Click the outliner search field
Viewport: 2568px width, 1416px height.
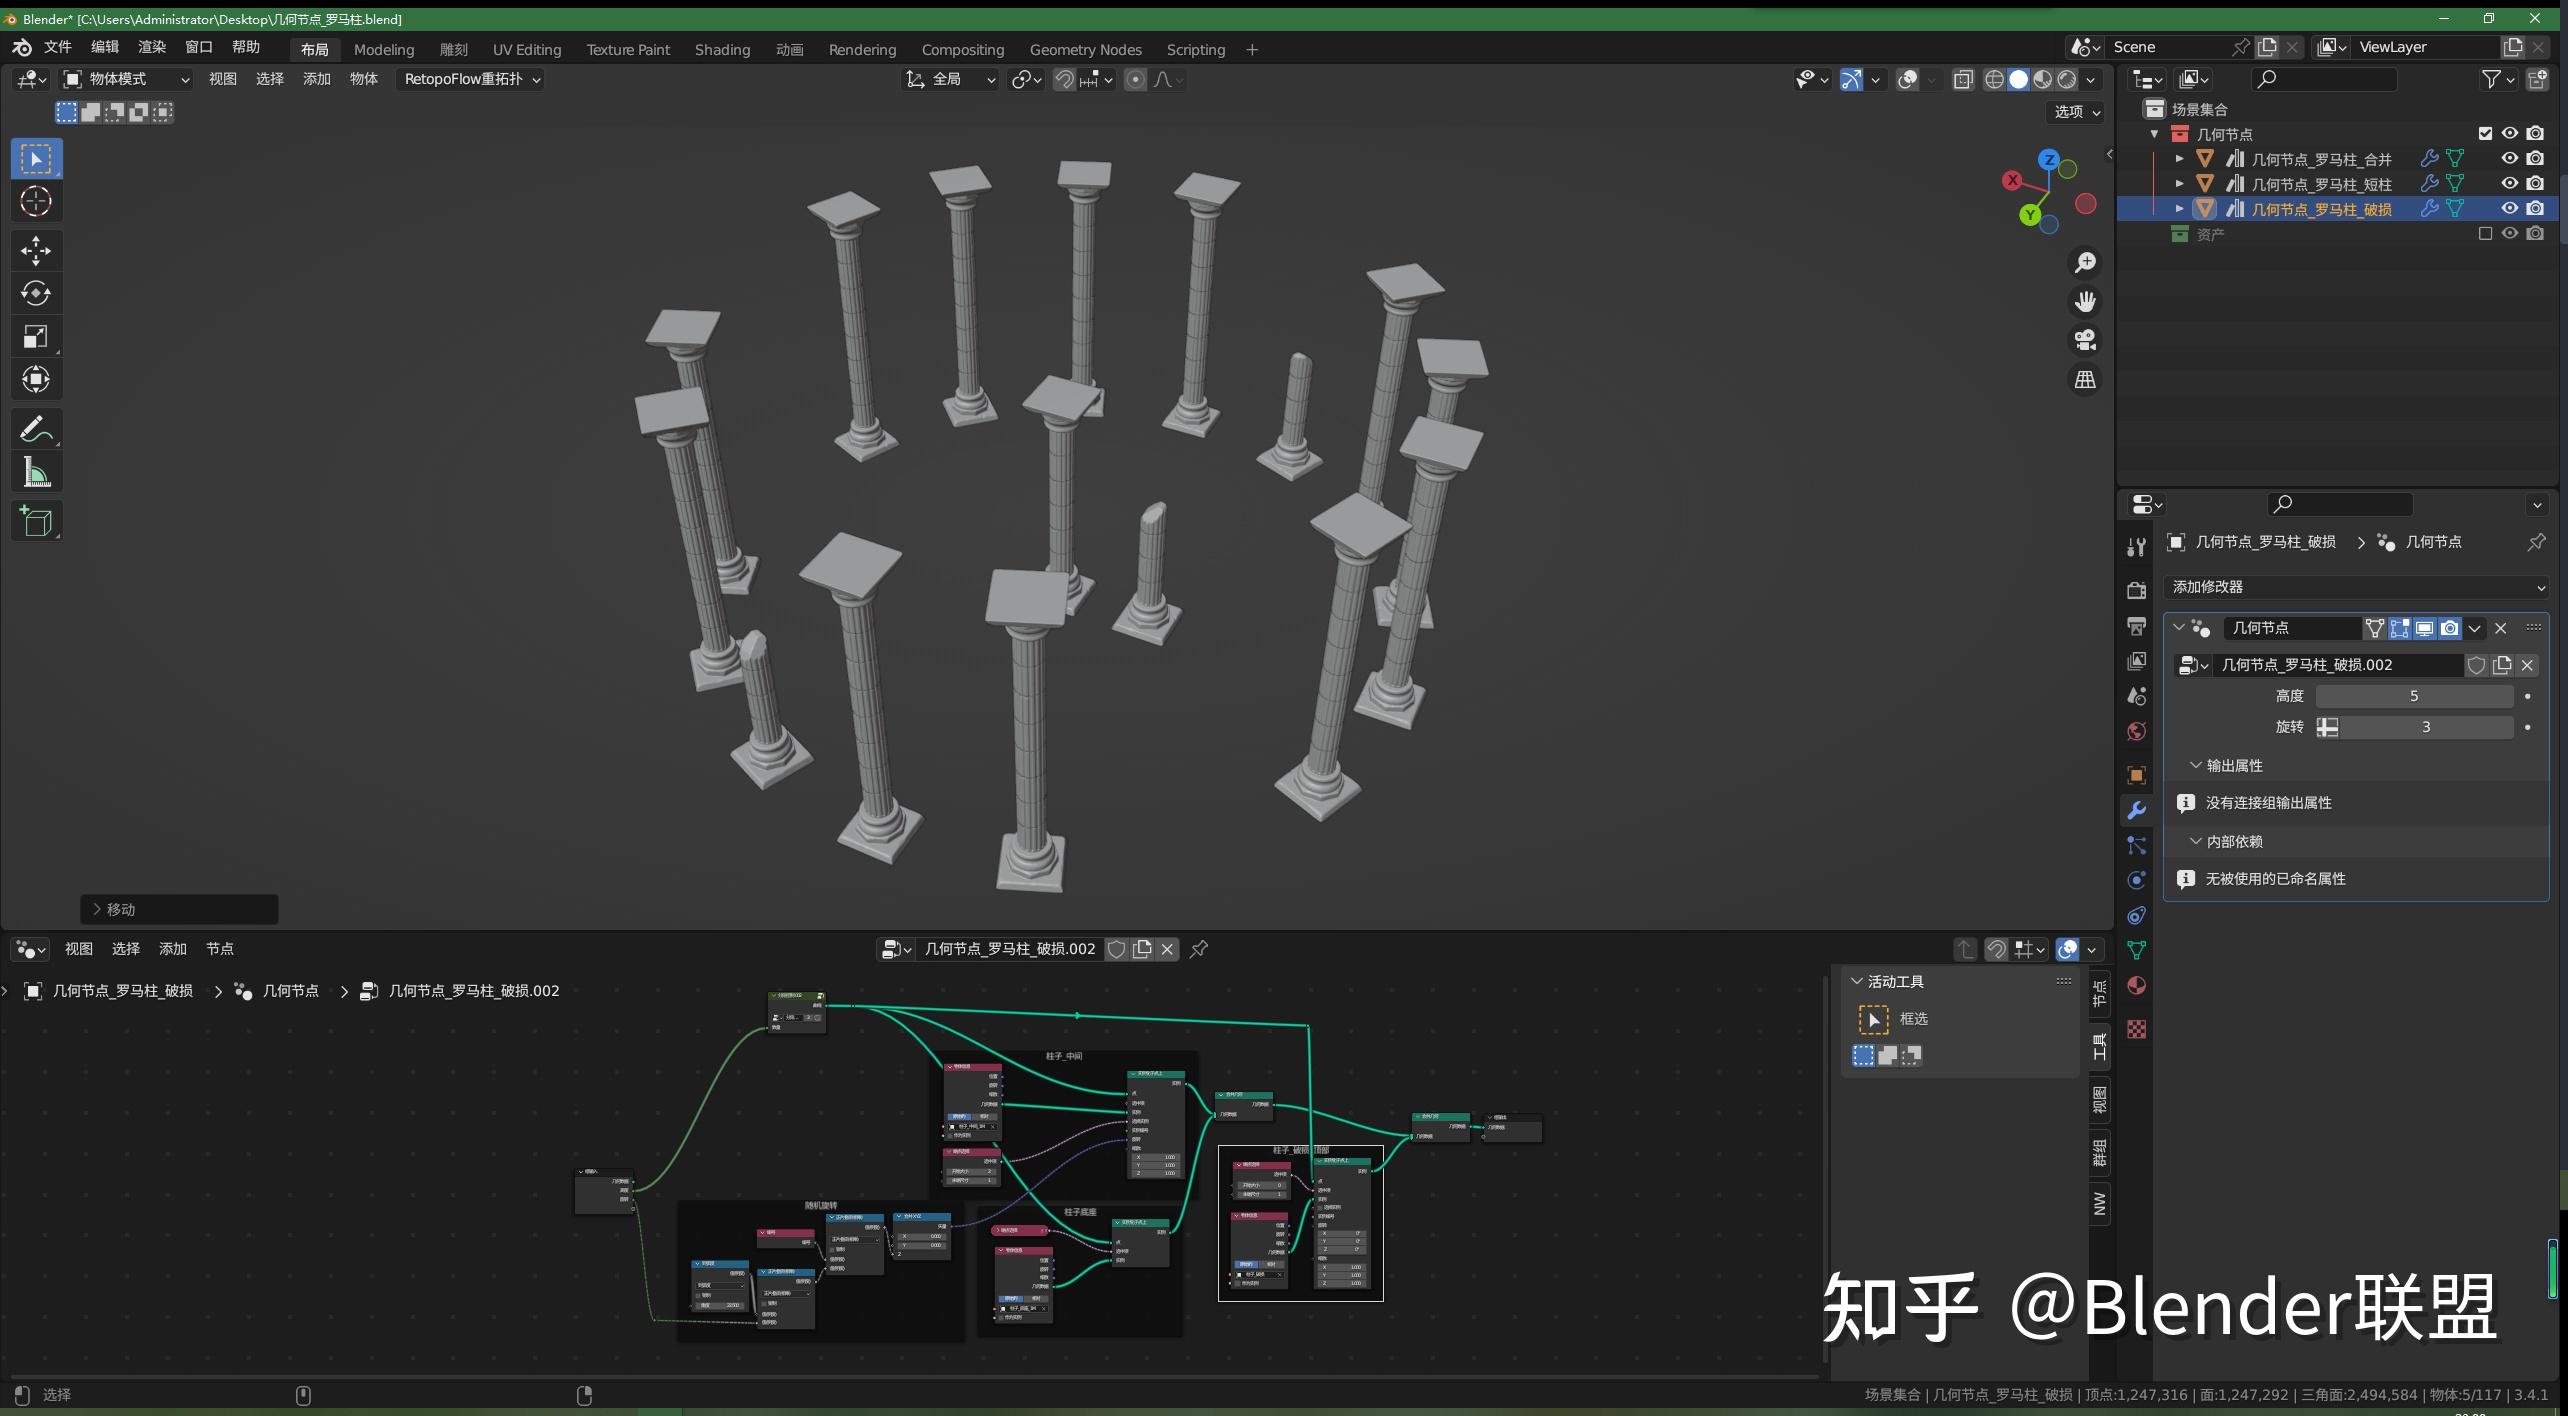pos(2324,79)
